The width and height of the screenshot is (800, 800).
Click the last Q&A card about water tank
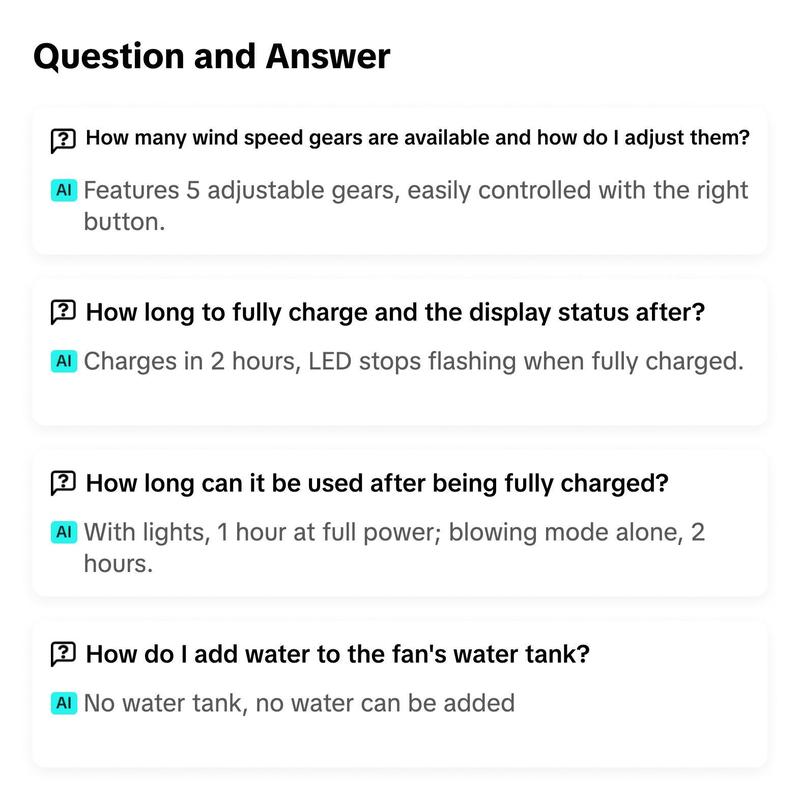(399, 693)
